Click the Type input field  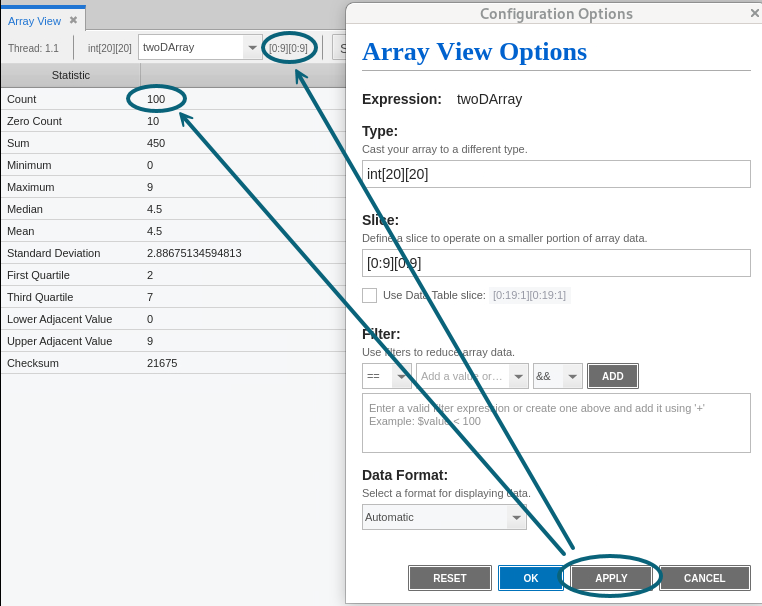(x=556, y=174)
